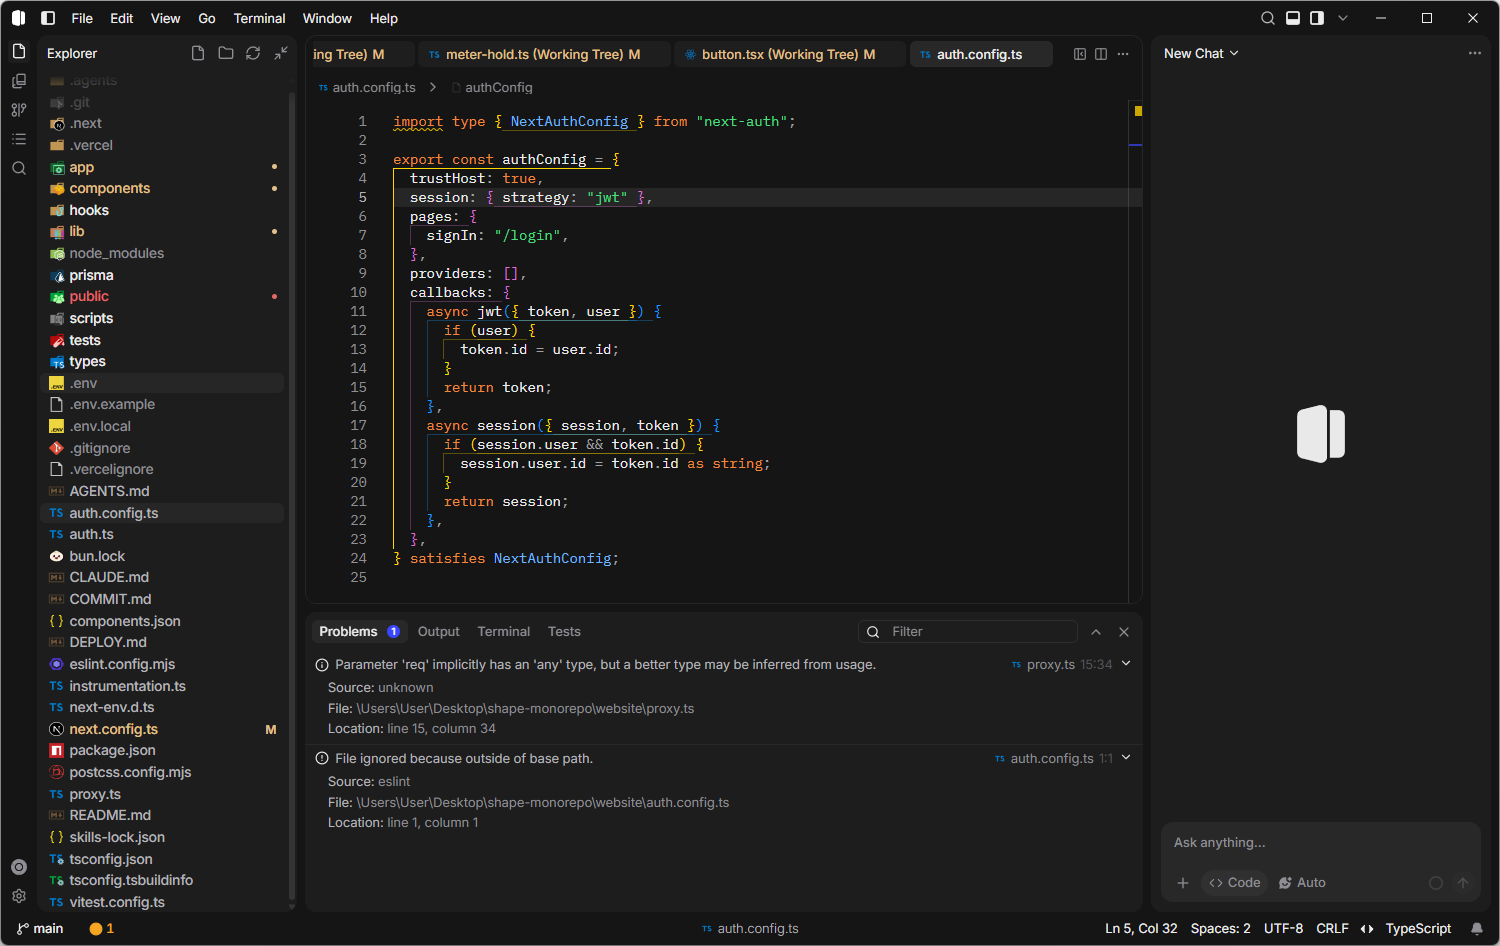Close the bottom panel
The height and width of the screenshot is (946, 1500).
[x=1124, y=632]
